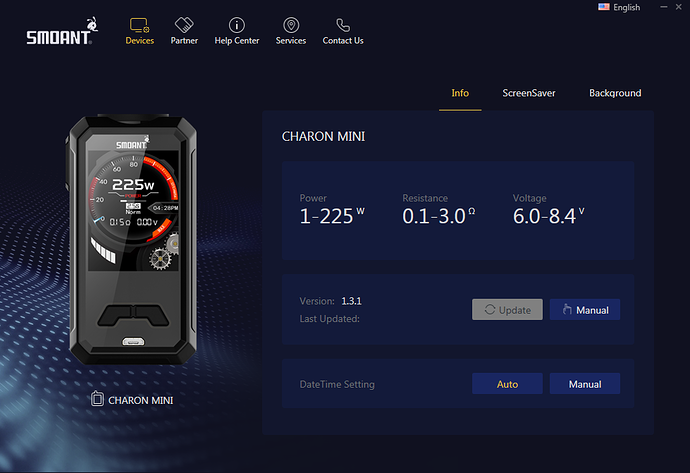The image size is (690, 473).
Task: Select the Partner menu label
Action: pos(184,40)
